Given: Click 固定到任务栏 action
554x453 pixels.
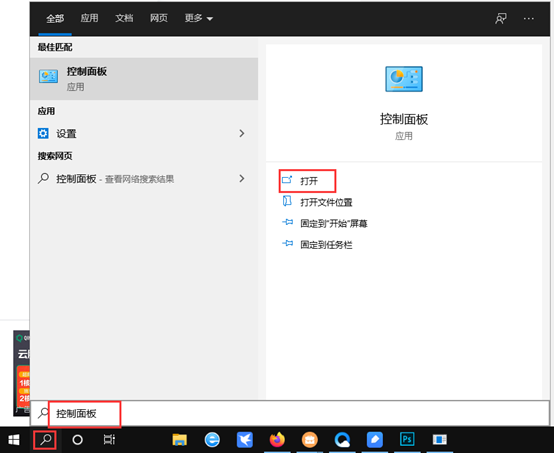Looking at the screenshot, I should coord(326,245).
